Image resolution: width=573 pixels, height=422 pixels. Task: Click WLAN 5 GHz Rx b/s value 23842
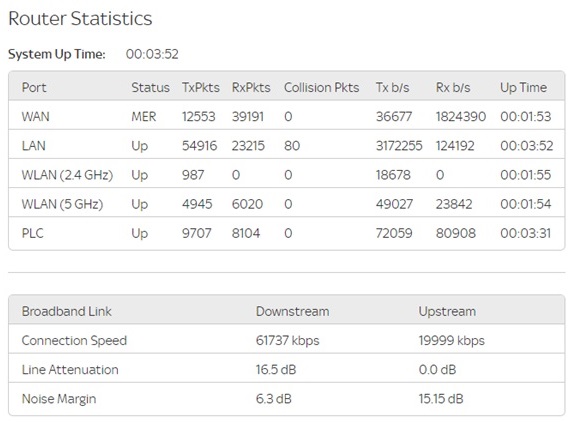coord(454,204)
